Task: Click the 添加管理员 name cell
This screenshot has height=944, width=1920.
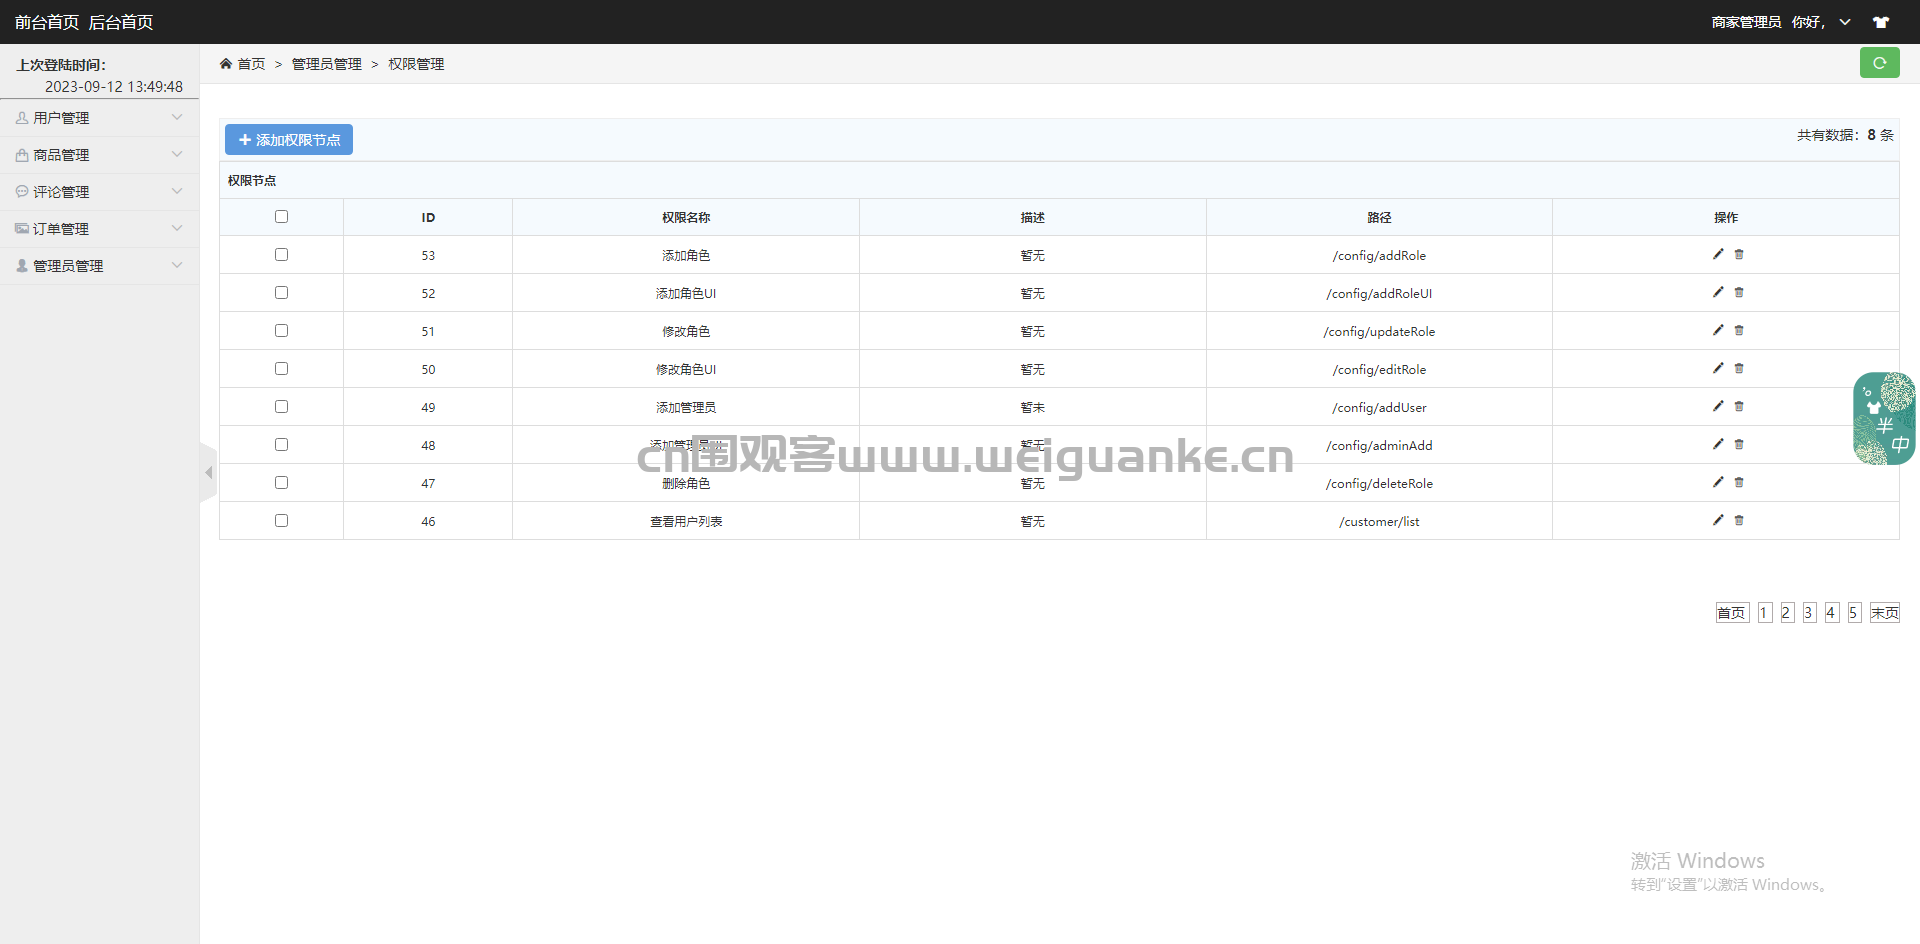Action: 686,408
